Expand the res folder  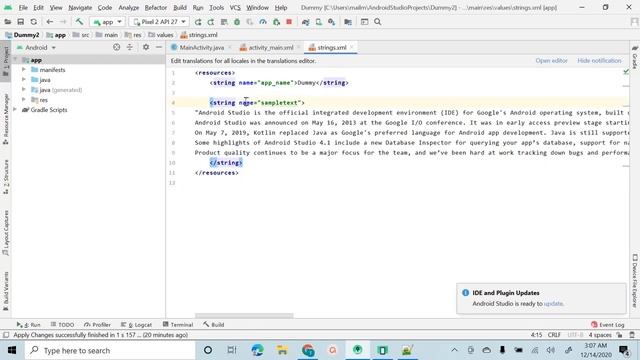(24, 100)
